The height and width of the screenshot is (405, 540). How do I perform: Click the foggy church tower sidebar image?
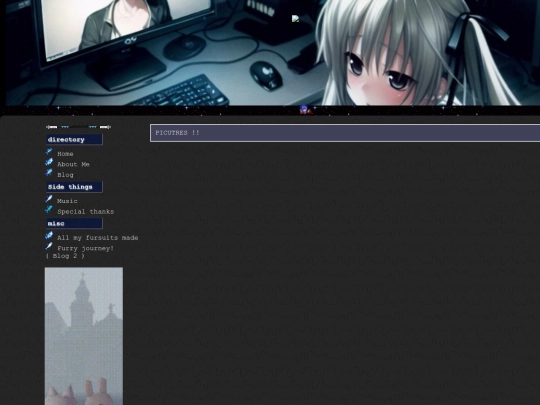pos(84,336)
